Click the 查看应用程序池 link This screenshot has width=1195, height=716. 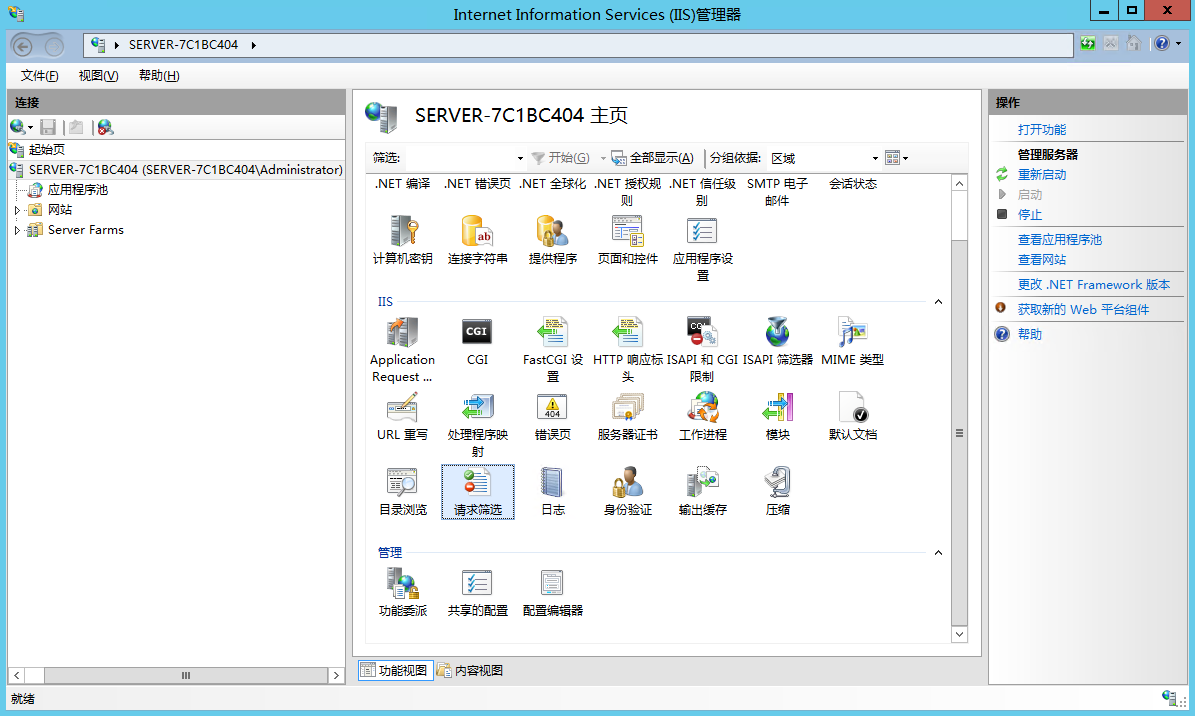(x=1059, y=239)
